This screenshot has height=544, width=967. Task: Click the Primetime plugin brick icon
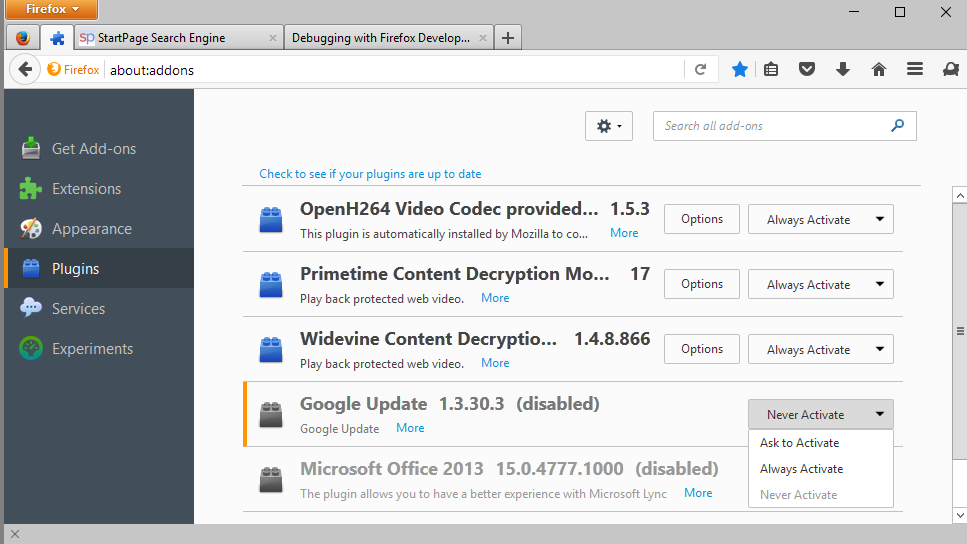[271, 284]
